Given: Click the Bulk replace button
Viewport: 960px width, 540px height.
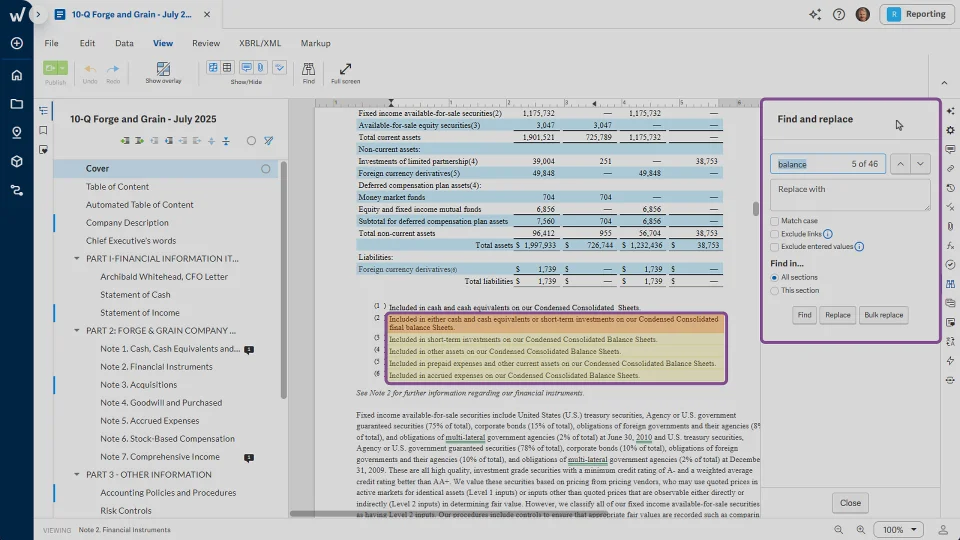Looking at the screenshot, I should [x=883, y=315].
